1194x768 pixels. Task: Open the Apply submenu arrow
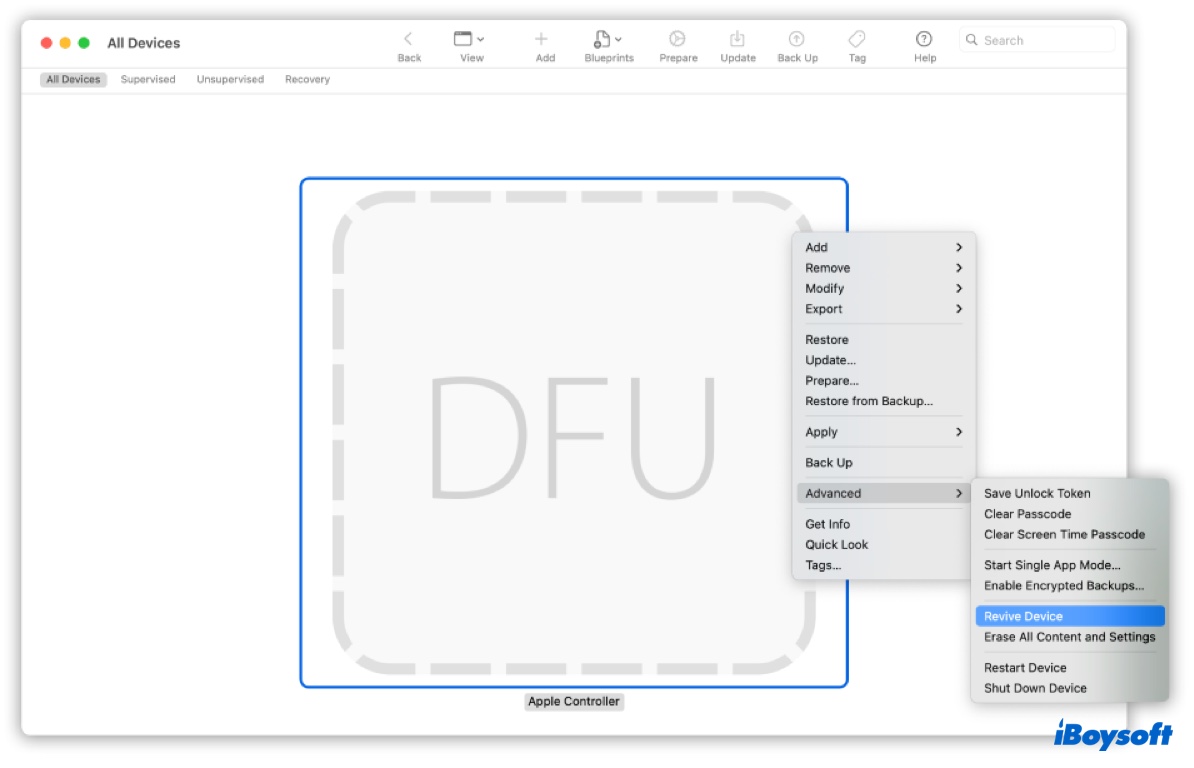pos(957,432)
